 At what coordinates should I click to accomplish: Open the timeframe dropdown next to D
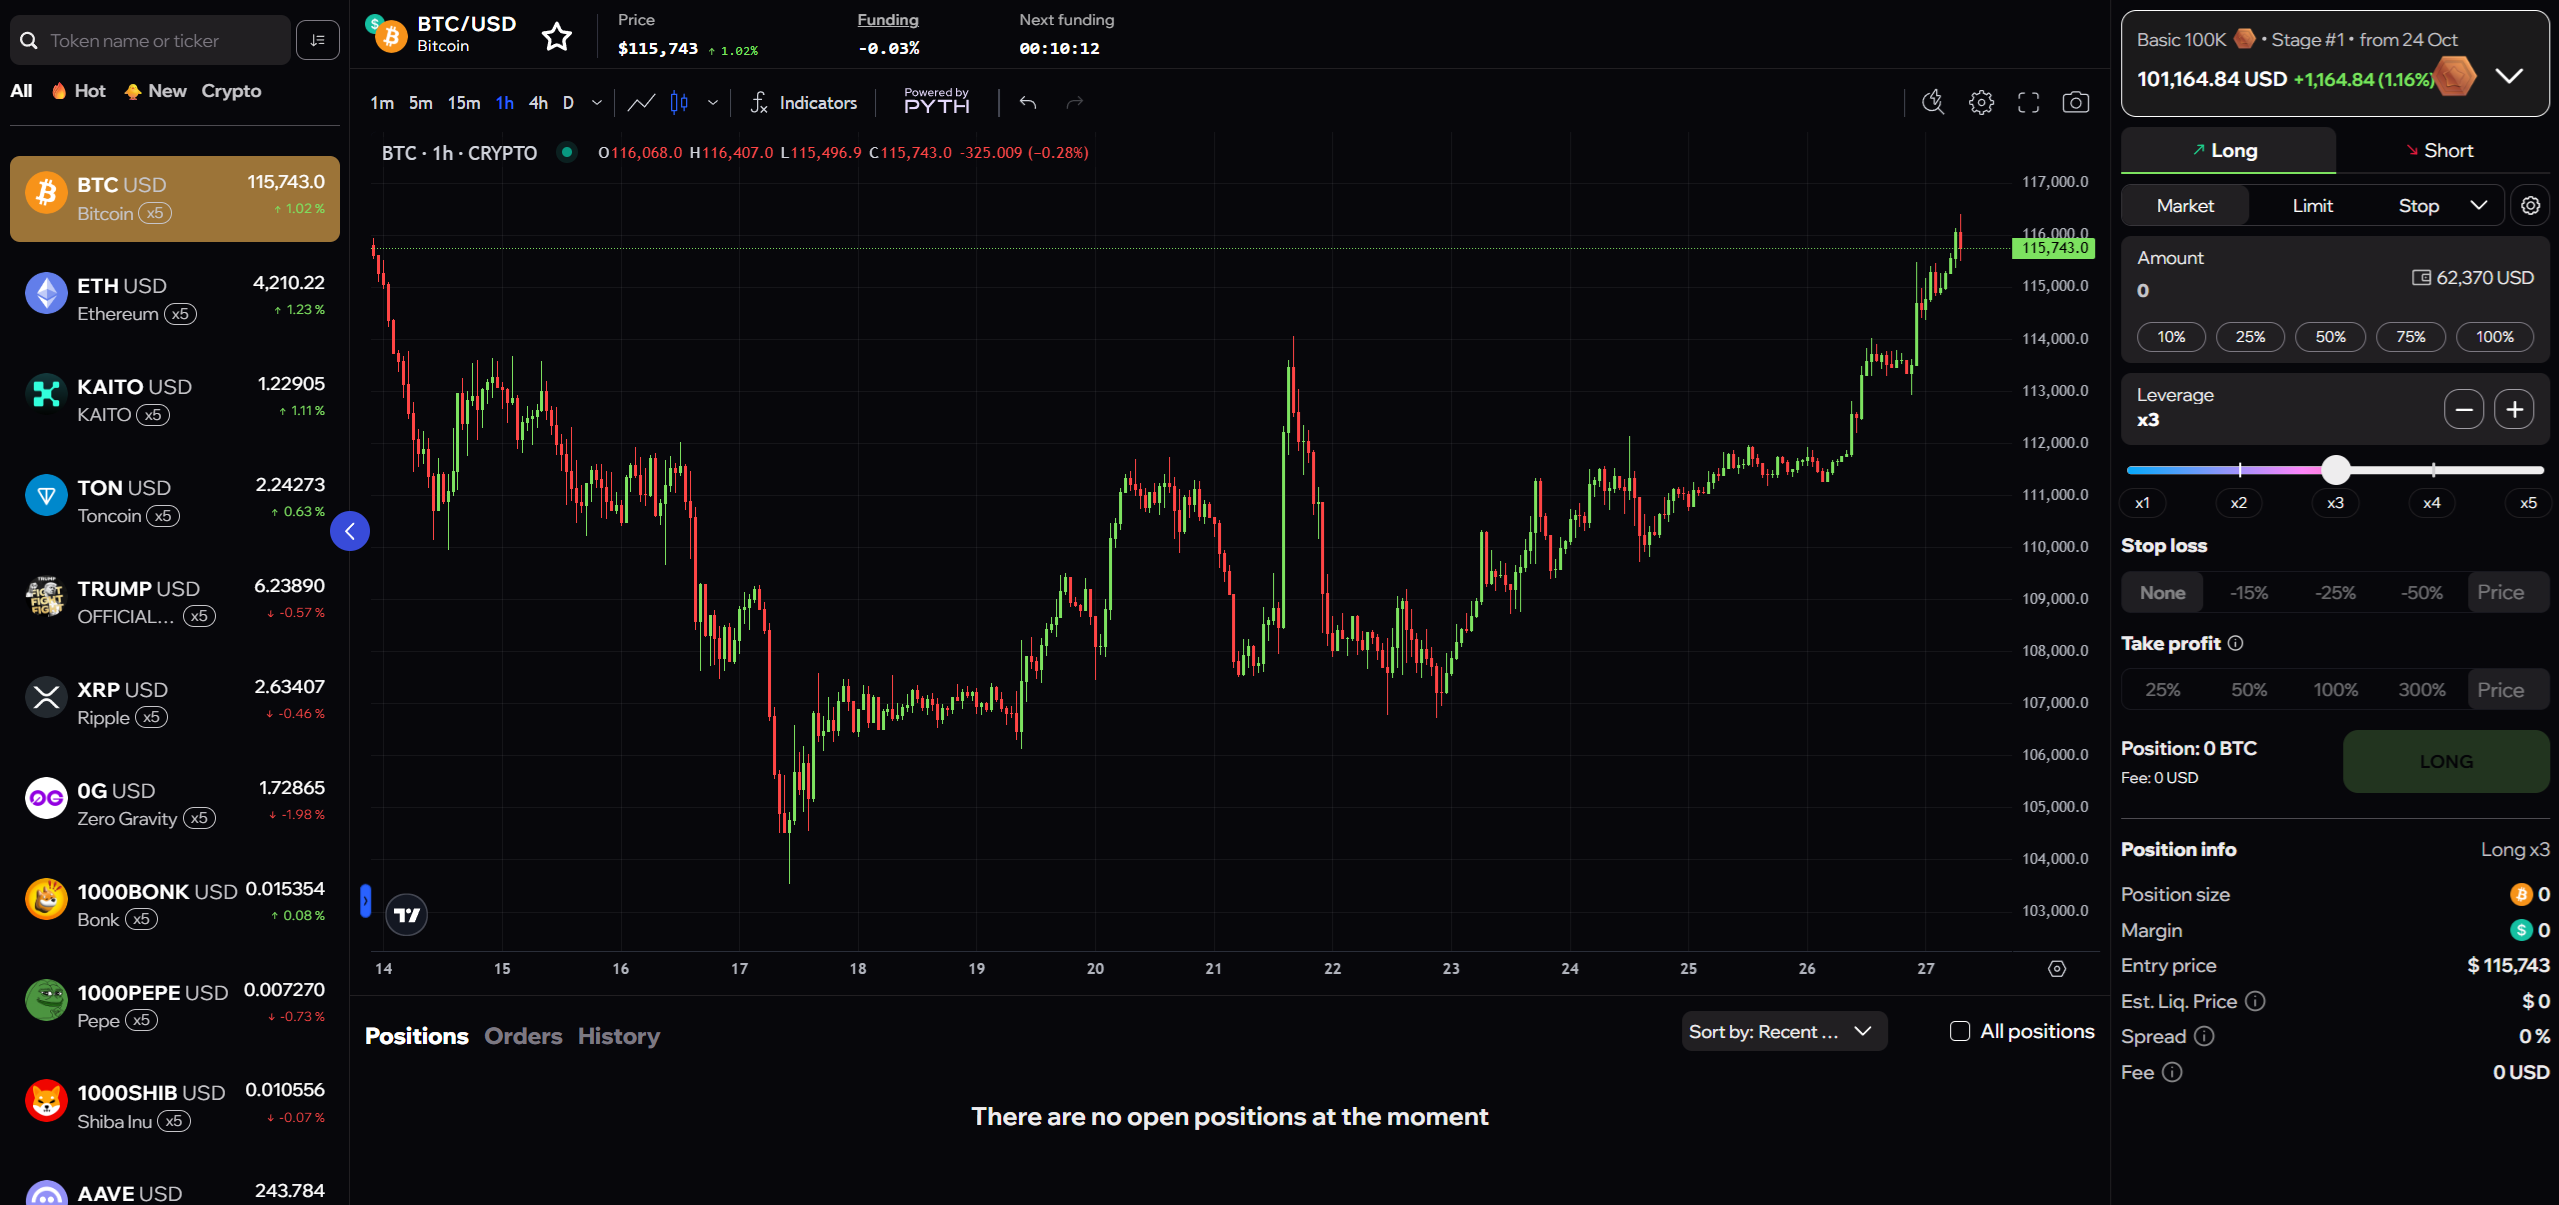[x=597, y=103]
